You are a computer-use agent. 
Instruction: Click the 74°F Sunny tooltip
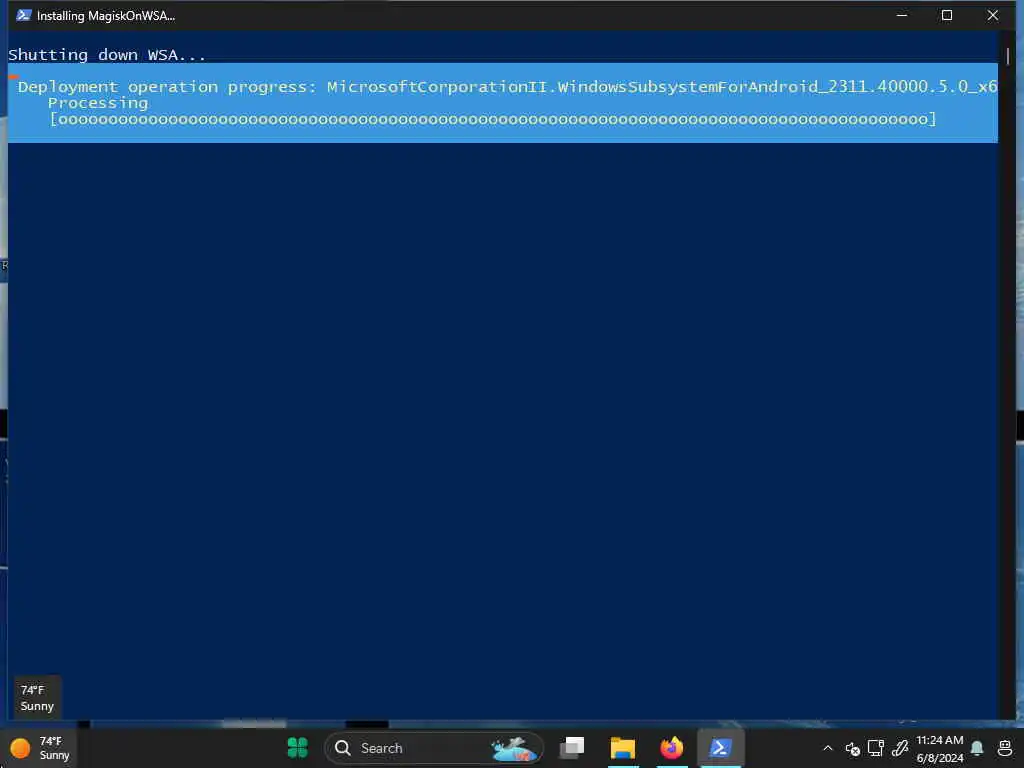coord(37,697)
